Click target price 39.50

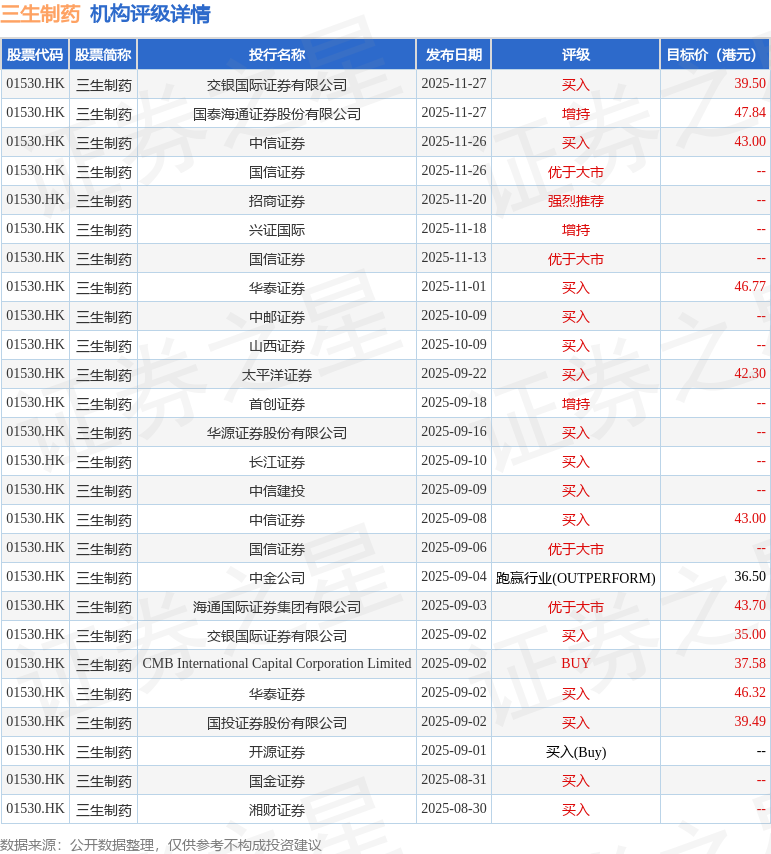click(750, 83)
